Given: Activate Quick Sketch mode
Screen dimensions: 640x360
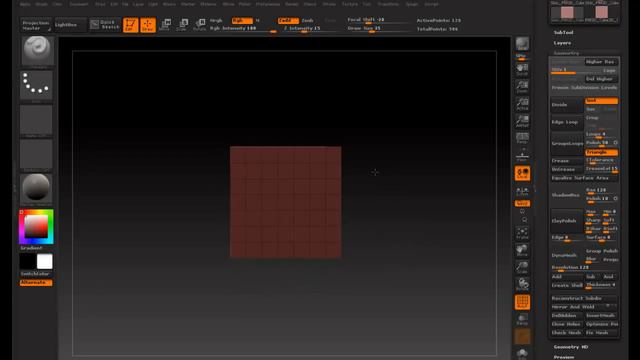Looking at the screenshot, I should [x=105, y=24].
